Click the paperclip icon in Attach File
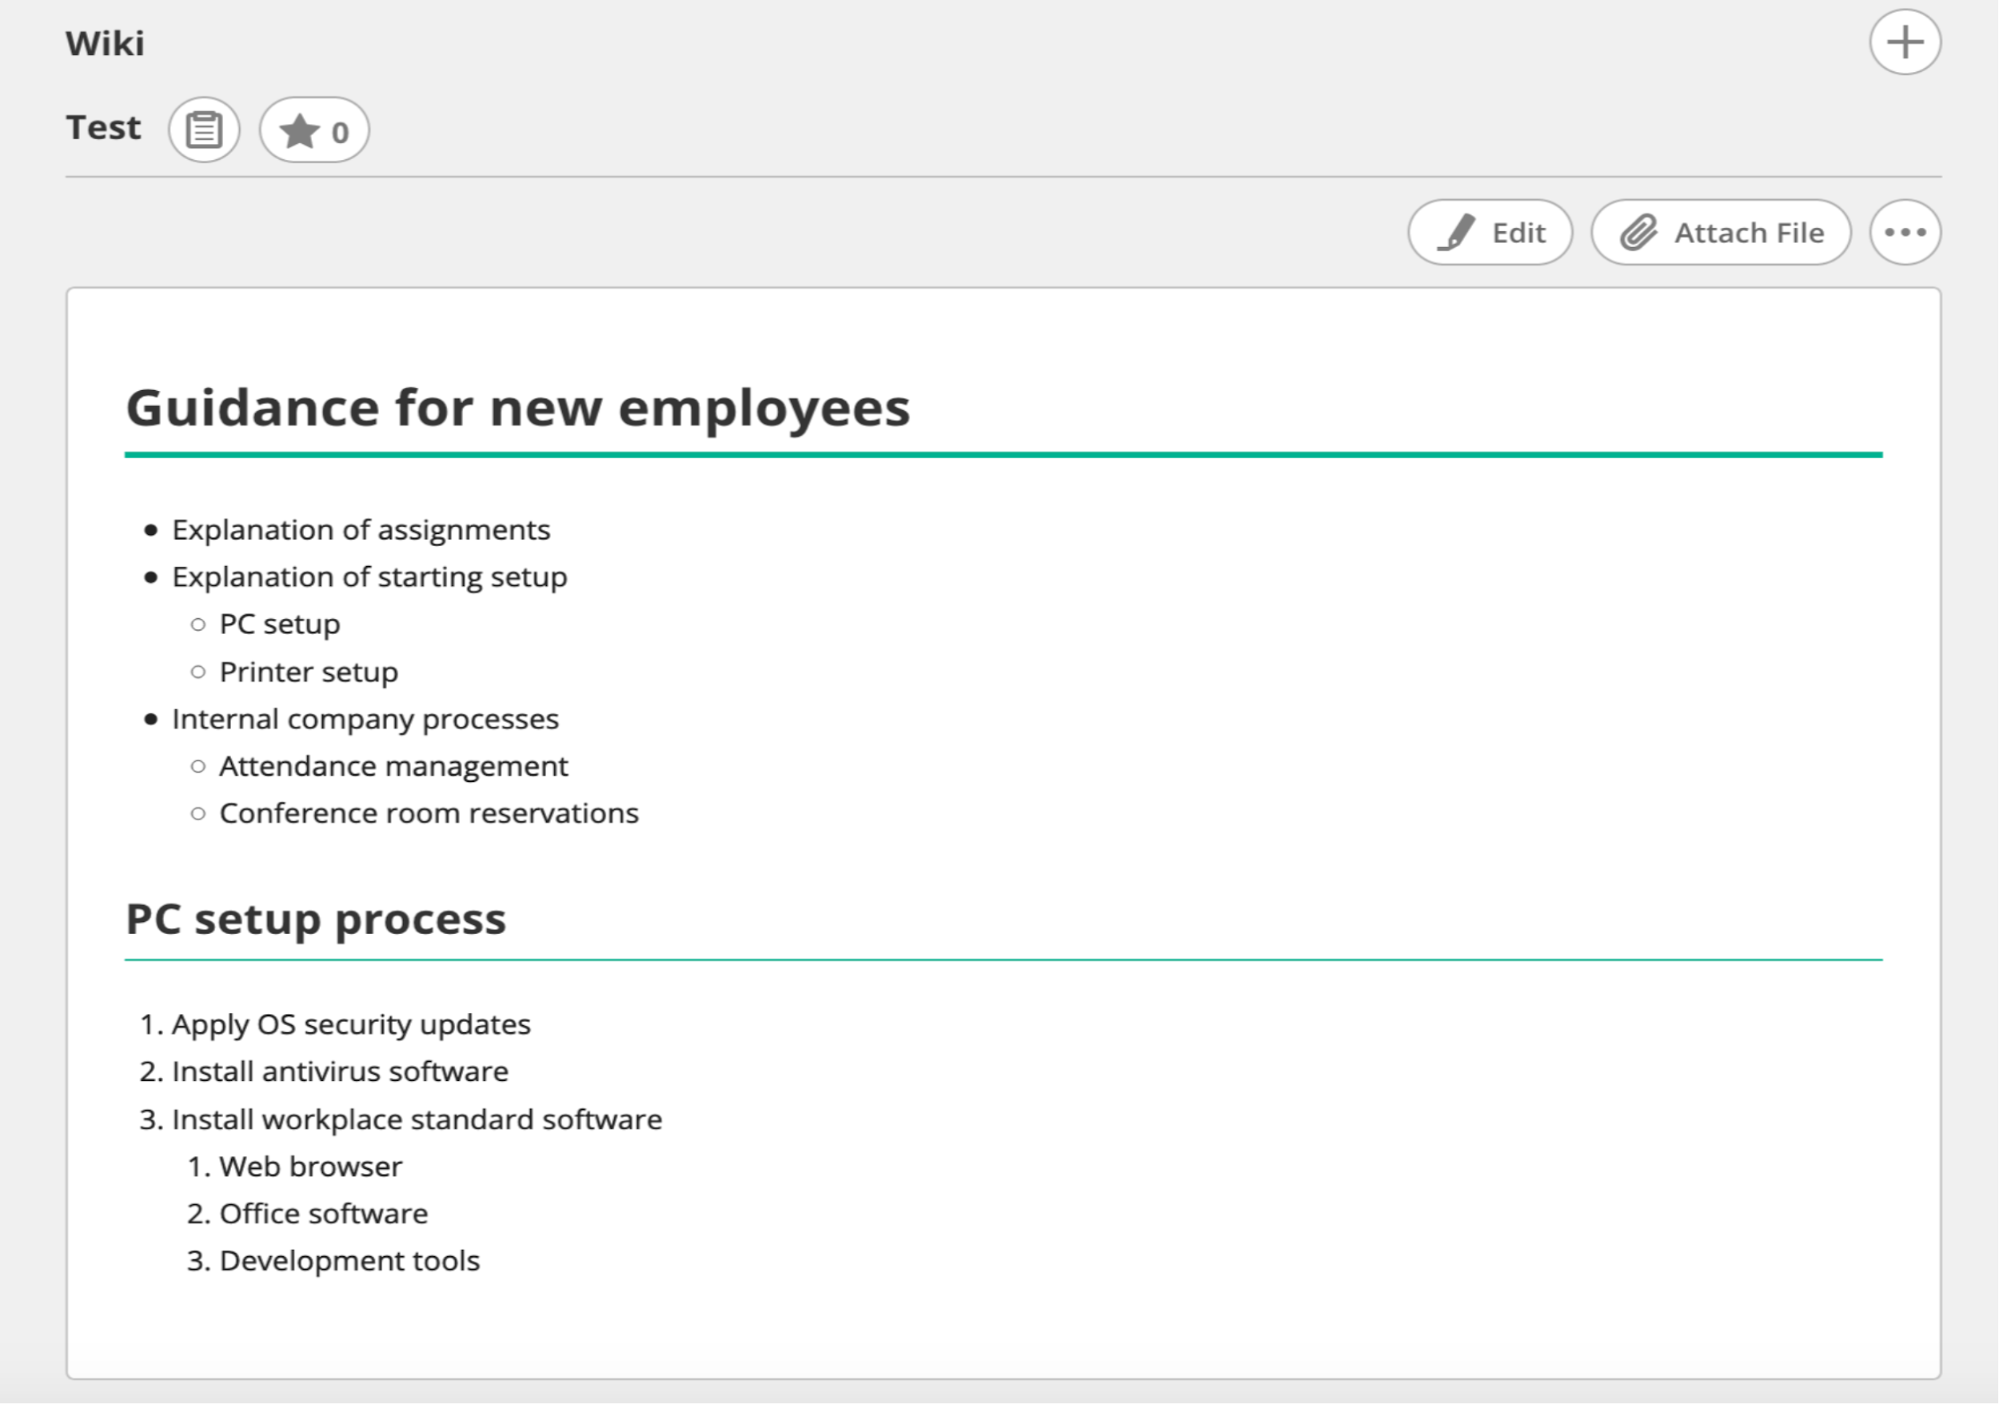This screenshot has width=1999, height=1405. (1638, 232)
